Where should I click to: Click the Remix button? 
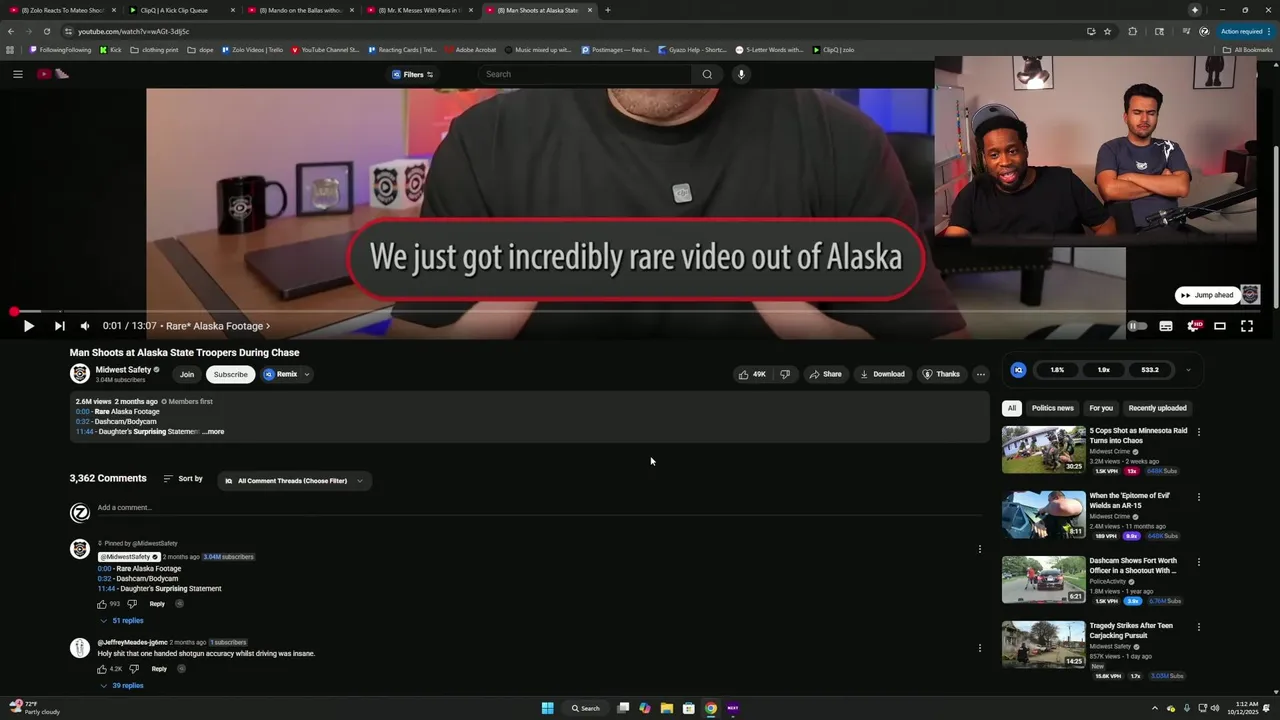coord(281,374)
